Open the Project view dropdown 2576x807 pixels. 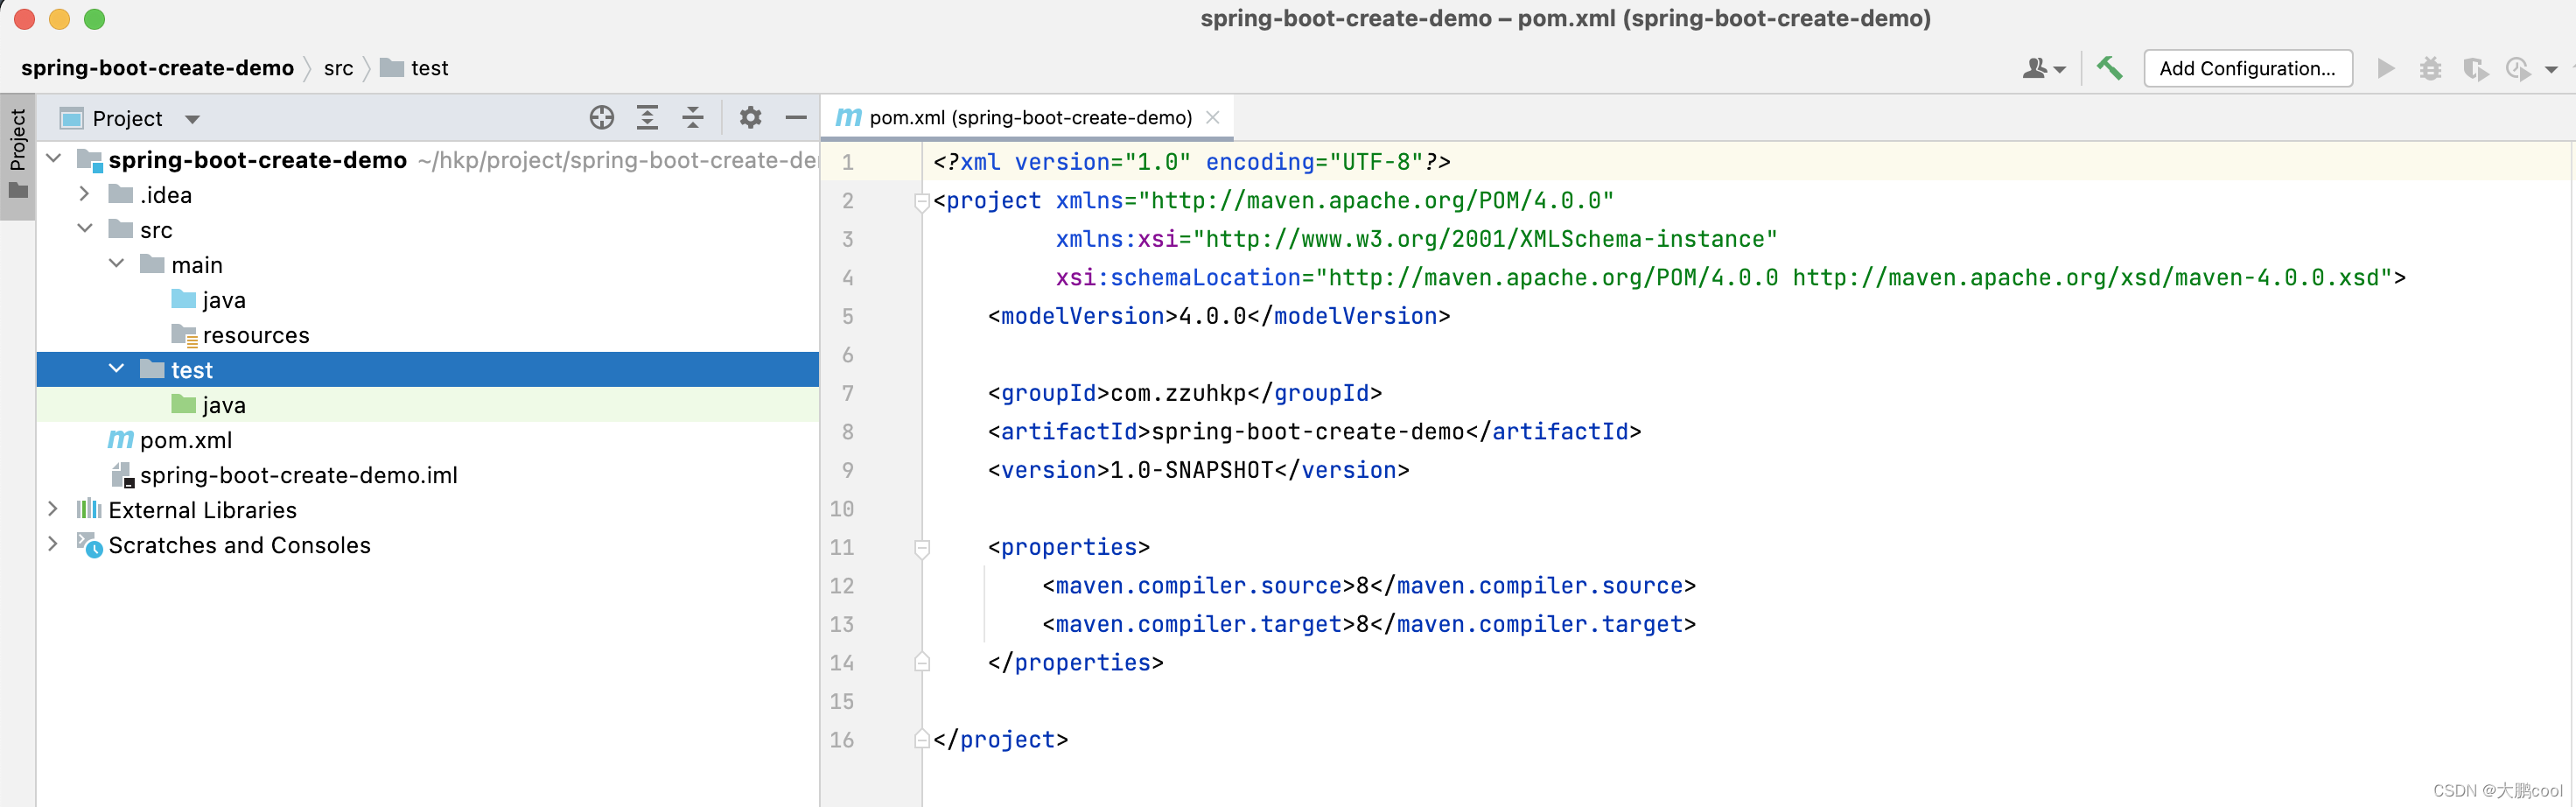click(x=192, y=119)
